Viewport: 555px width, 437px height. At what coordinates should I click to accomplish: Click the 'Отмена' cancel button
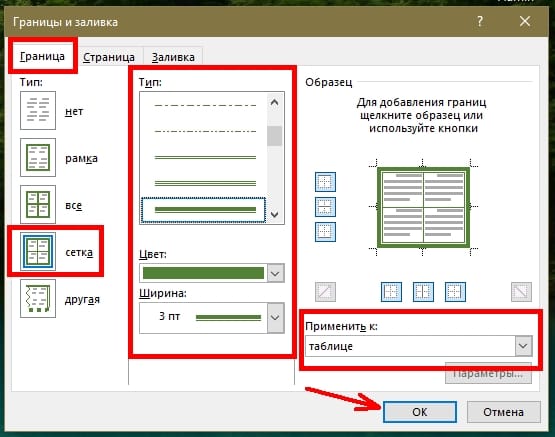point(504,412)
